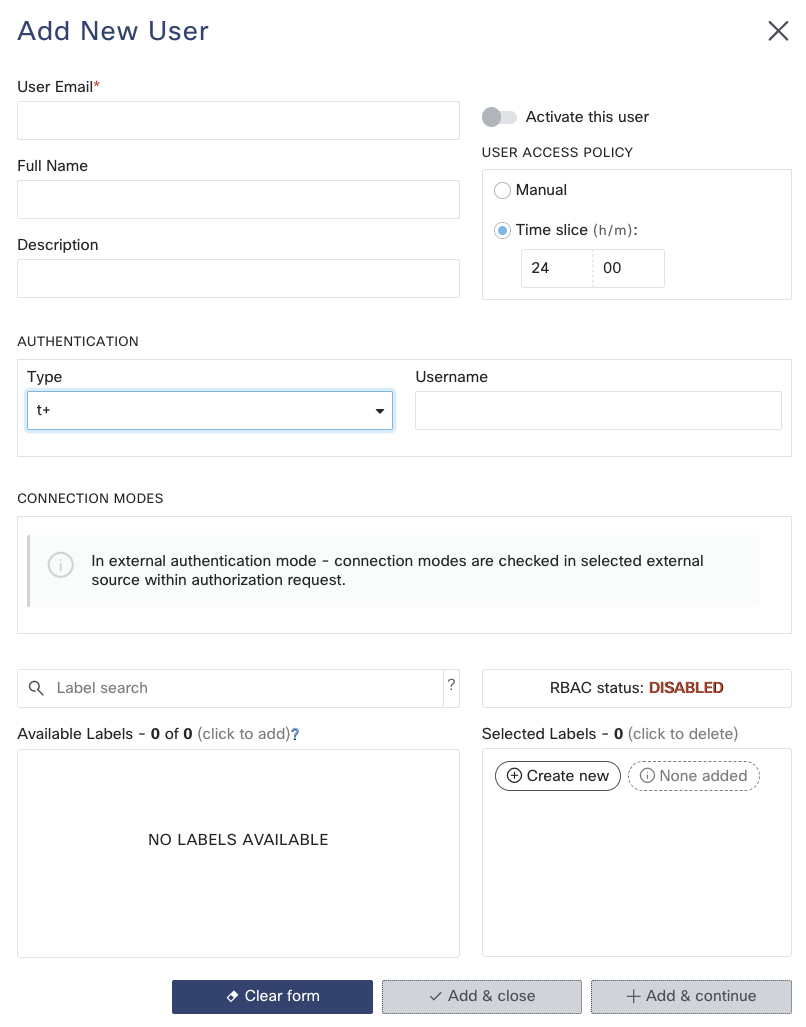806x1027 pixels.
Task: Click the time slice minutes field
Action: (629, 269)
